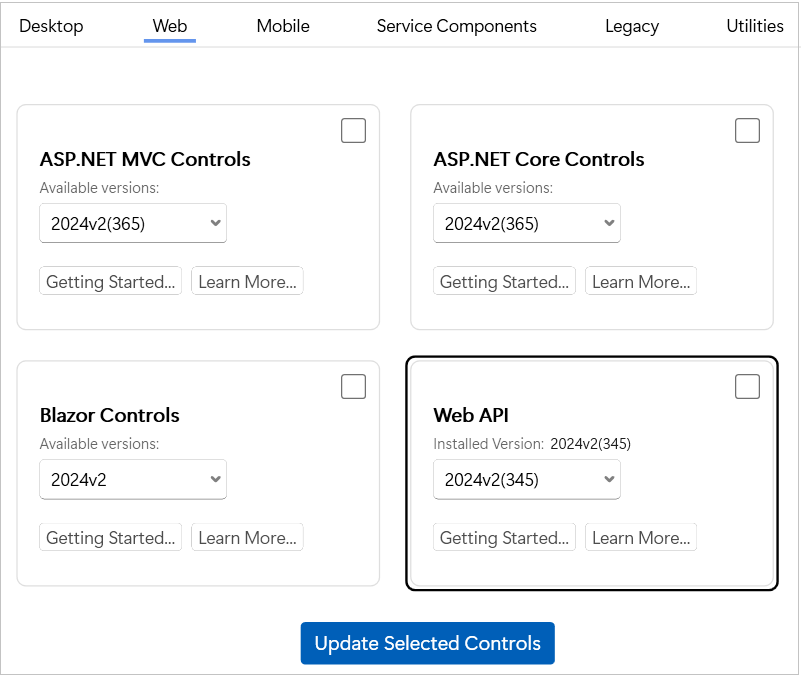Click Update Selected Controls button

[427, 644]
